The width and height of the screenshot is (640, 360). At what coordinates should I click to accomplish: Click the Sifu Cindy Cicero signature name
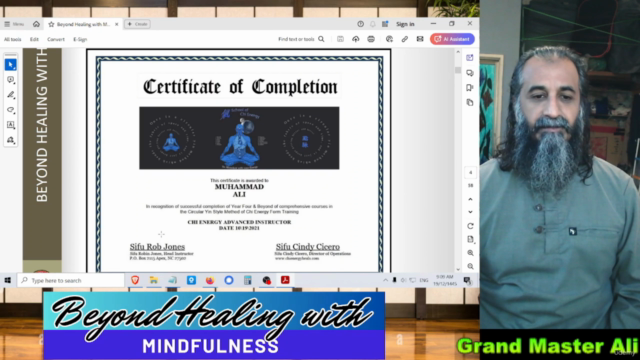(x=307, y=247)
